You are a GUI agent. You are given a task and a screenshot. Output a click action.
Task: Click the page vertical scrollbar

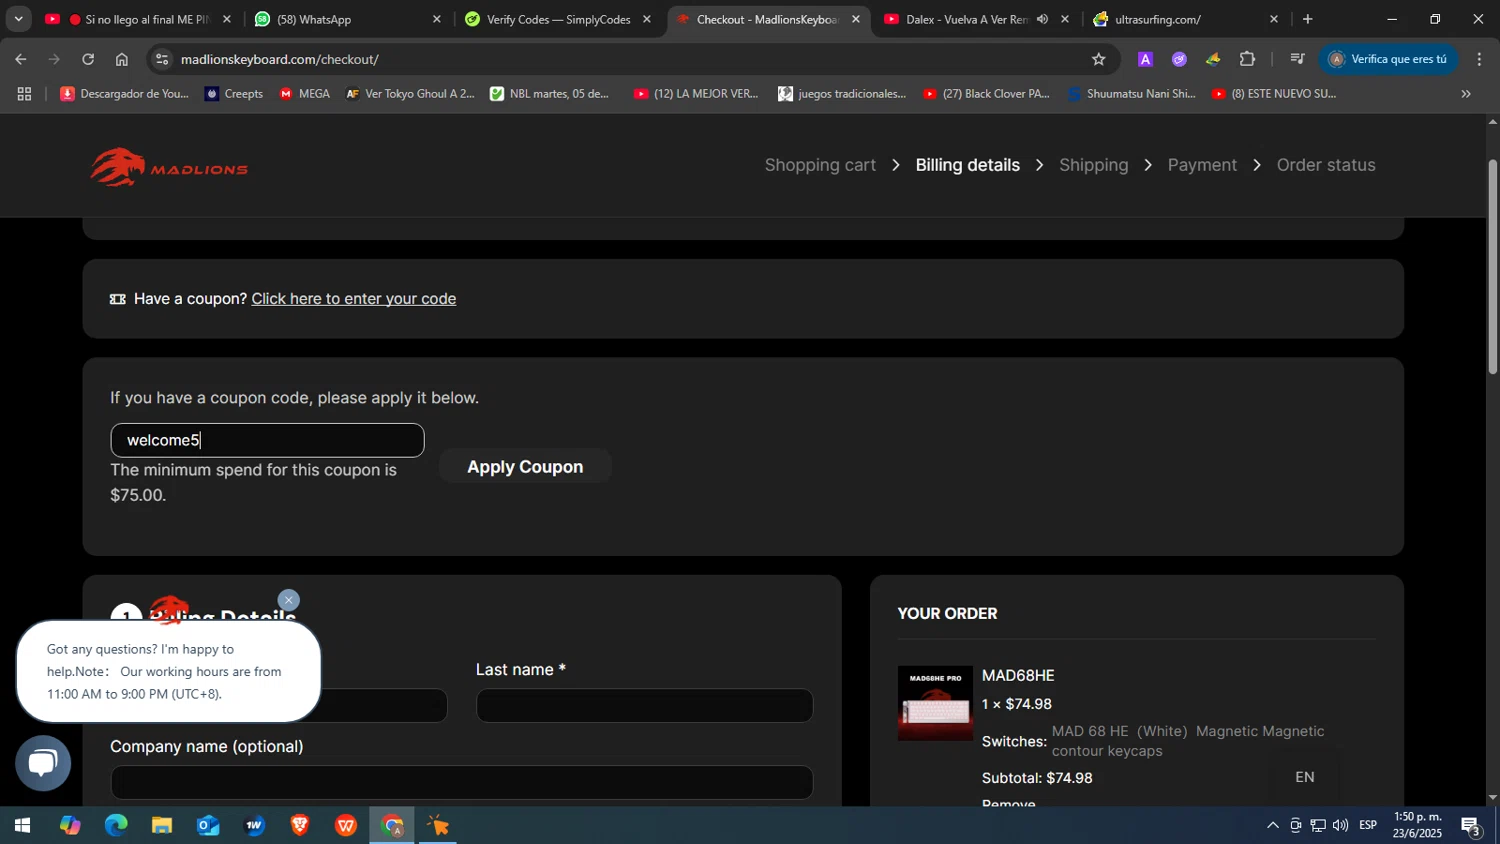(x=1493, y=267)
